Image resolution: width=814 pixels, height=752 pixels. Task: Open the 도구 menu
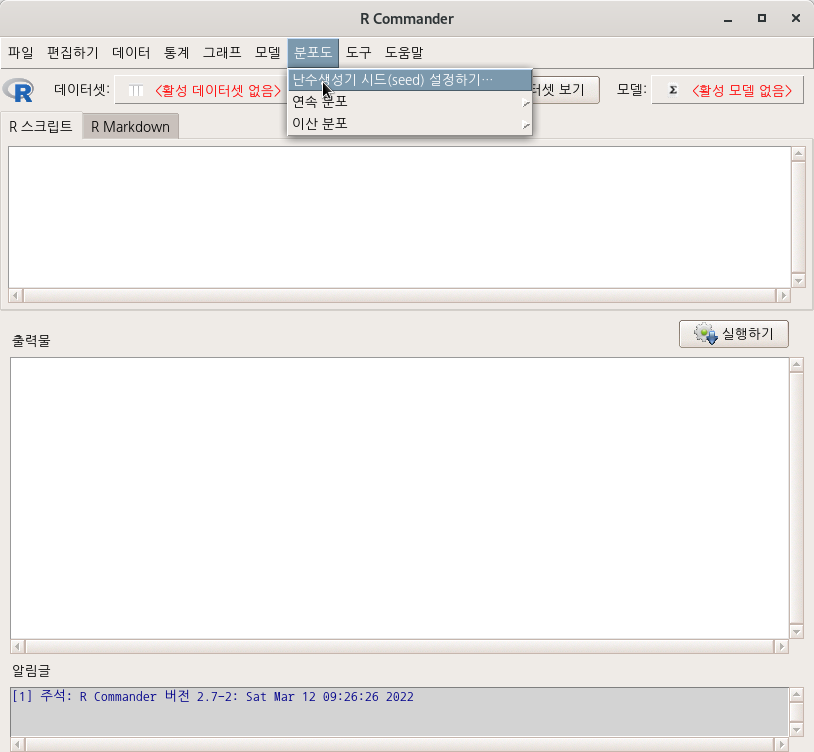tap(358, 52)
